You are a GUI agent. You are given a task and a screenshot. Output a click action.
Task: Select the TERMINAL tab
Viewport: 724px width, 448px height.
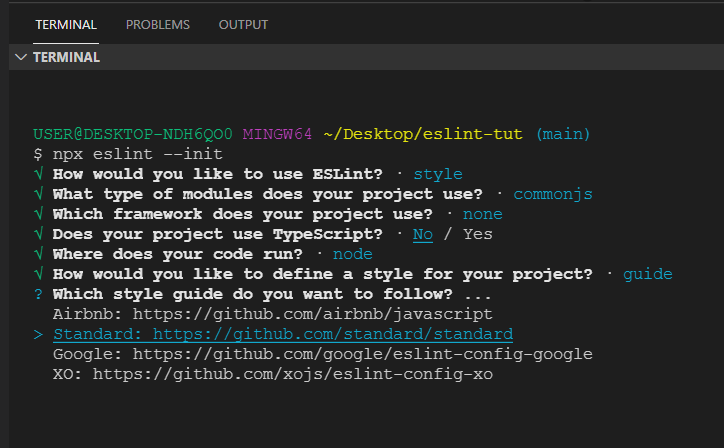click(x=66, y=24)
